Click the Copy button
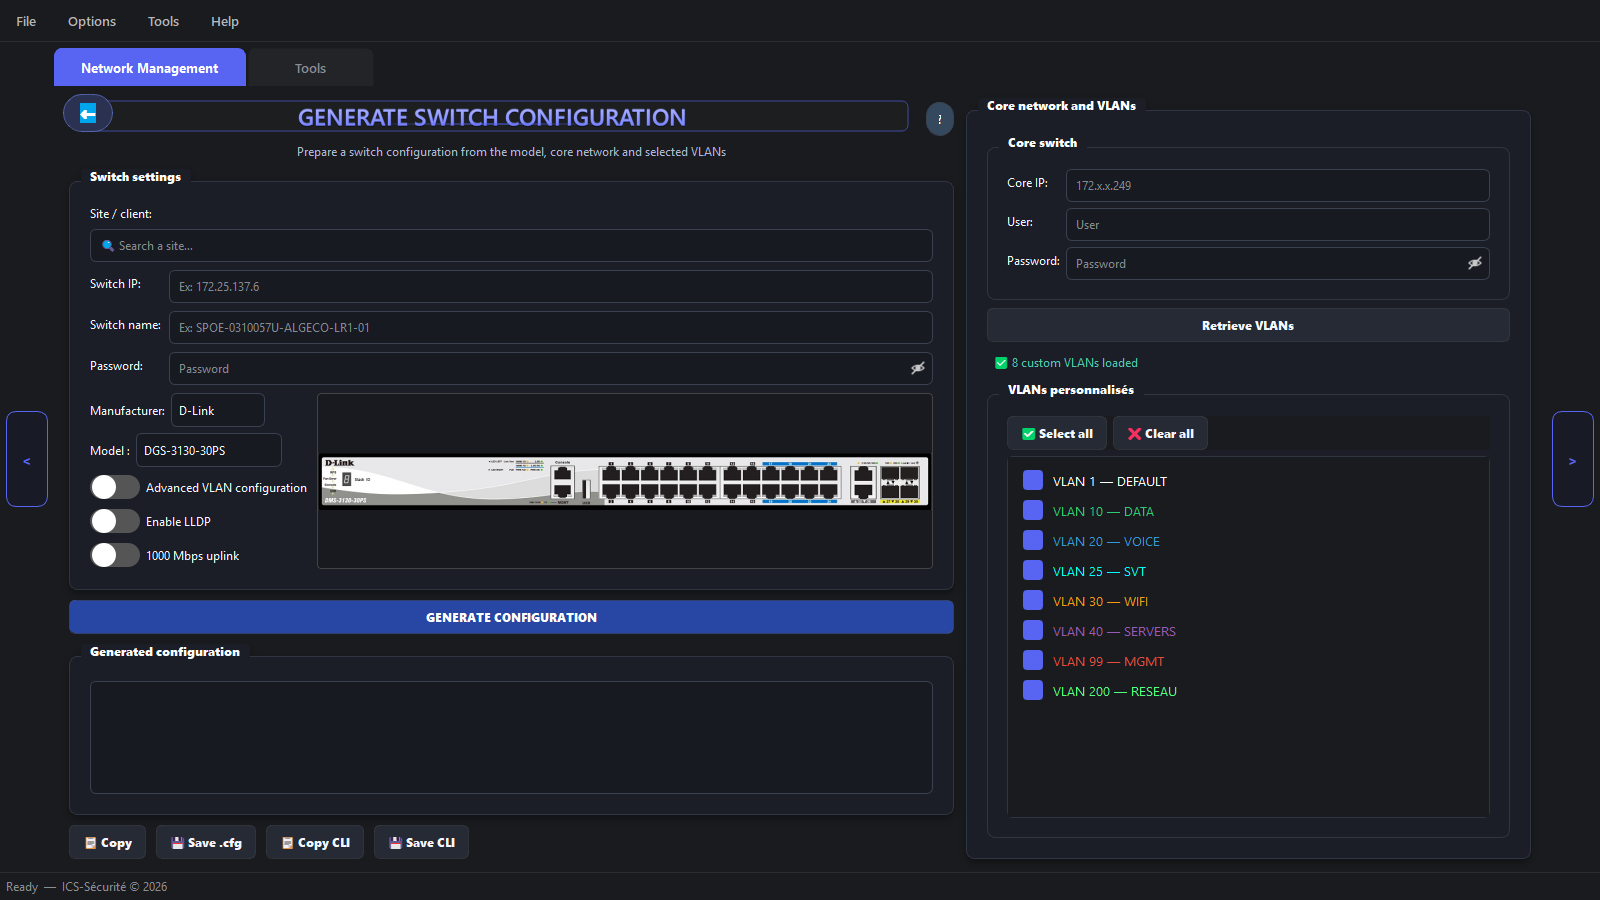The height and width of the screenshot is (900, 1600). coord(108,842)
